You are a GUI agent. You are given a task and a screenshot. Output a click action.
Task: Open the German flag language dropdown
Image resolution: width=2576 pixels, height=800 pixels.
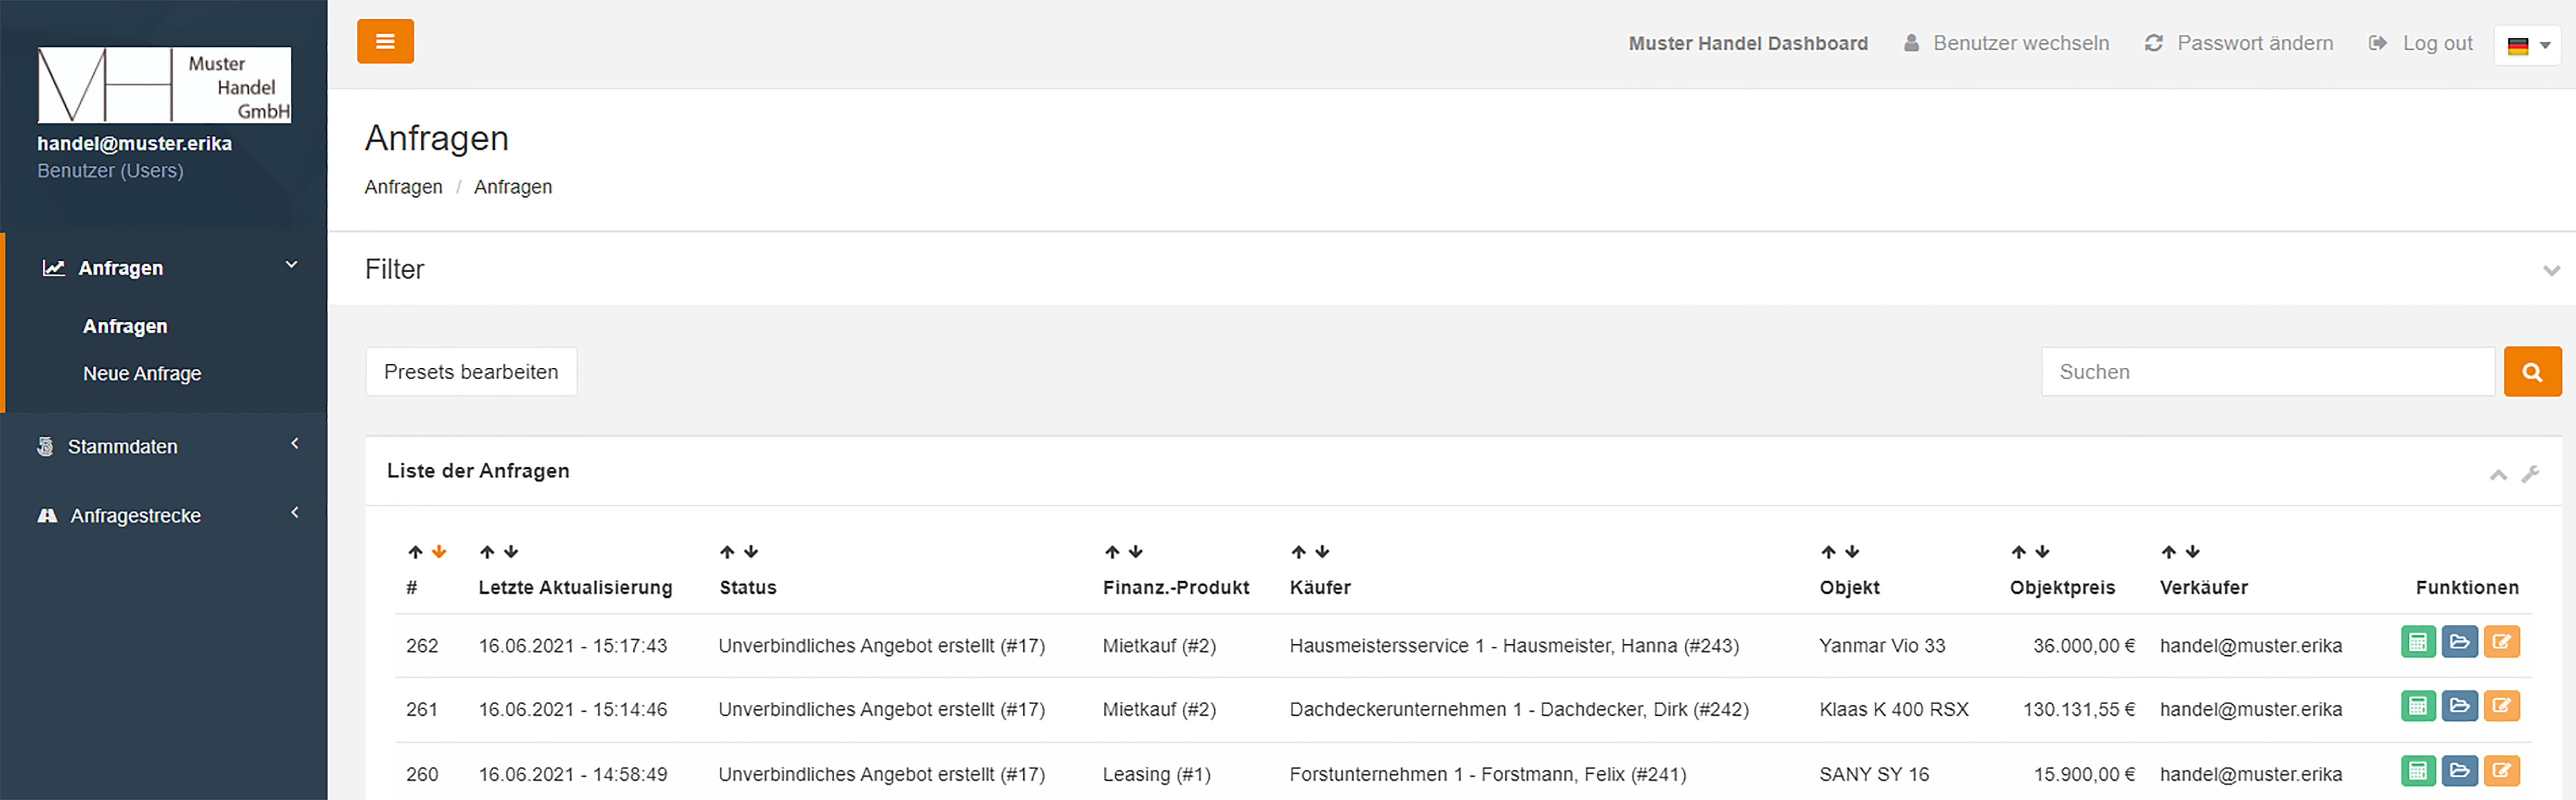pyautogui.click(x=2527, y=45)
